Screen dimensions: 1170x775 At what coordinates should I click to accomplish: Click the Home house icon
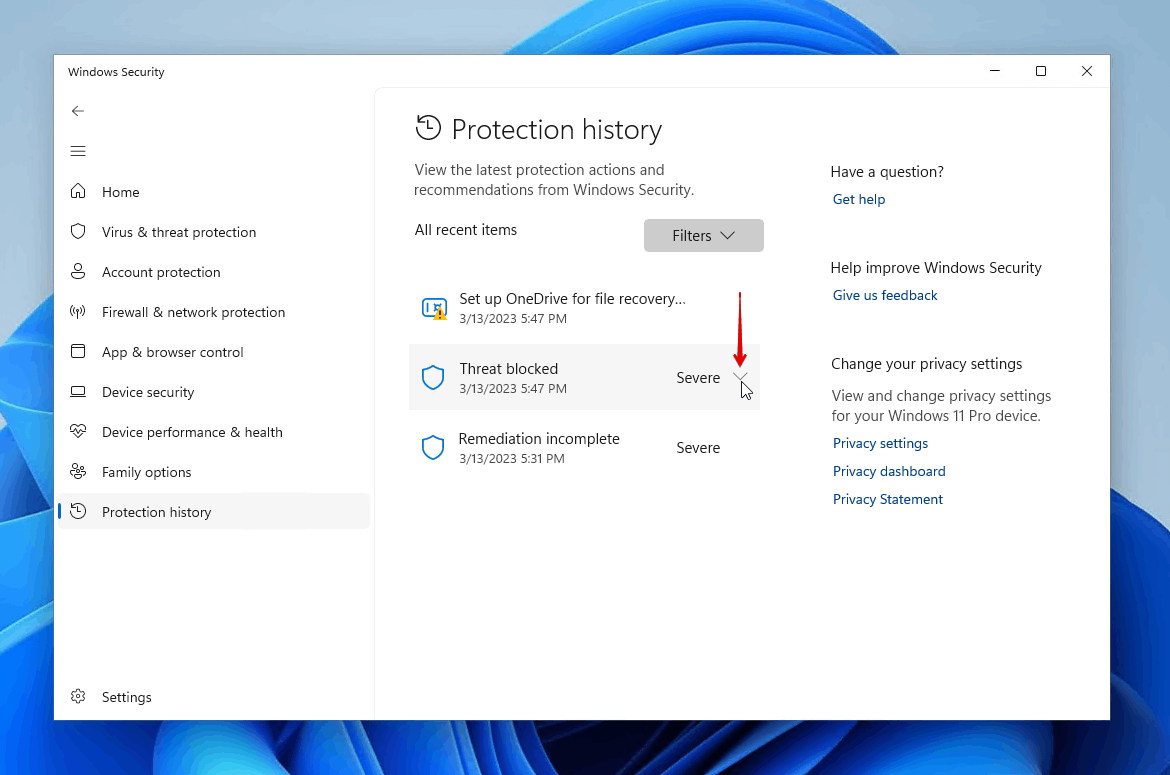pos(78,191)
